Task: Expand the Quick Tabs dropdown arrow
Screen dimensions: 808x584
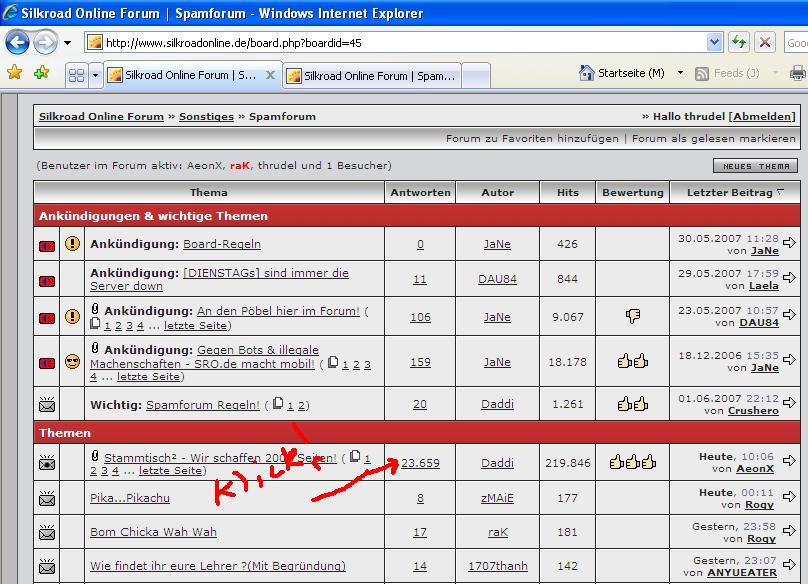Action: 95,75
